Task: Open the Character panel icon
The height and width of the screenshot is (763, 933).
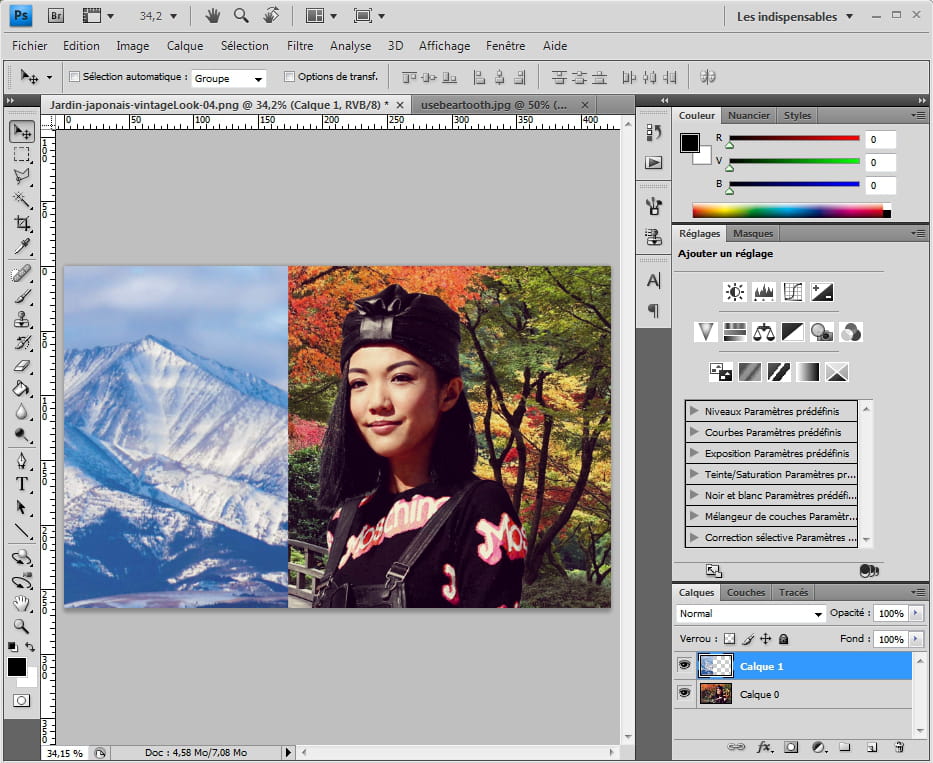Action: point(654,280)
